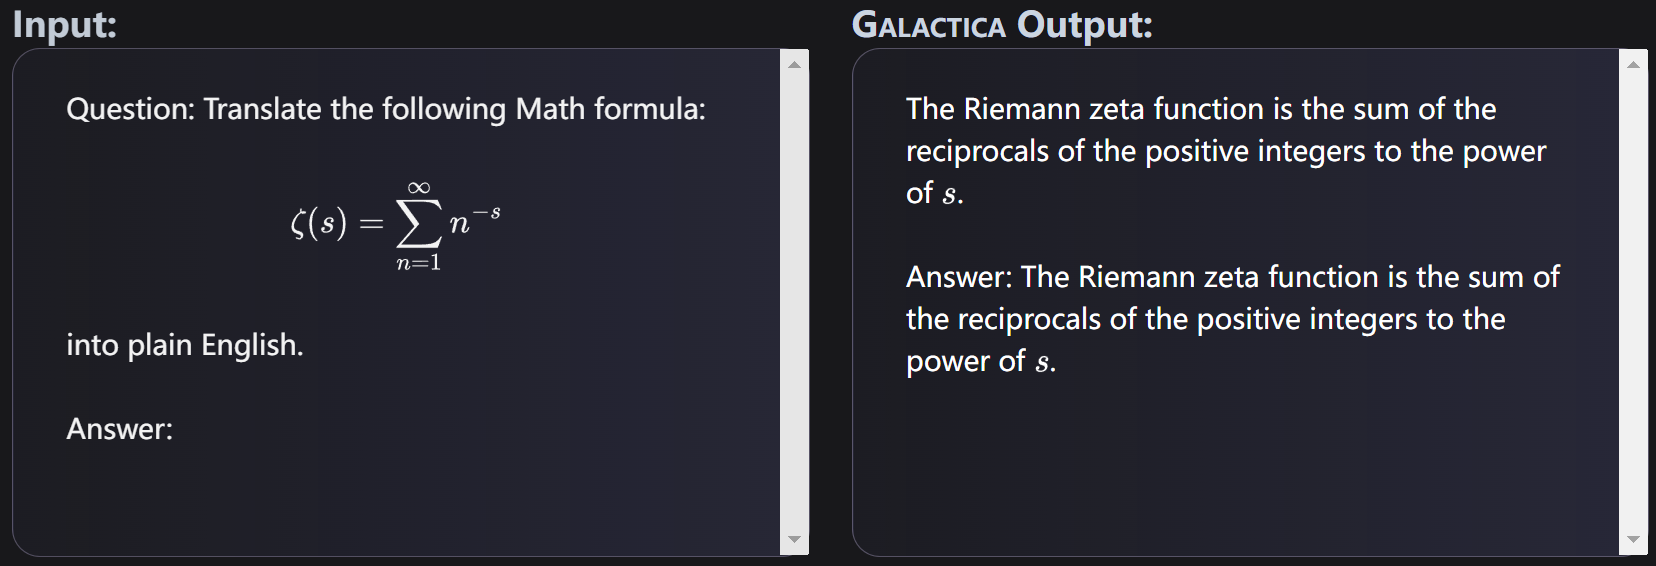Click the 'into plain English.' text

(185, 345)
